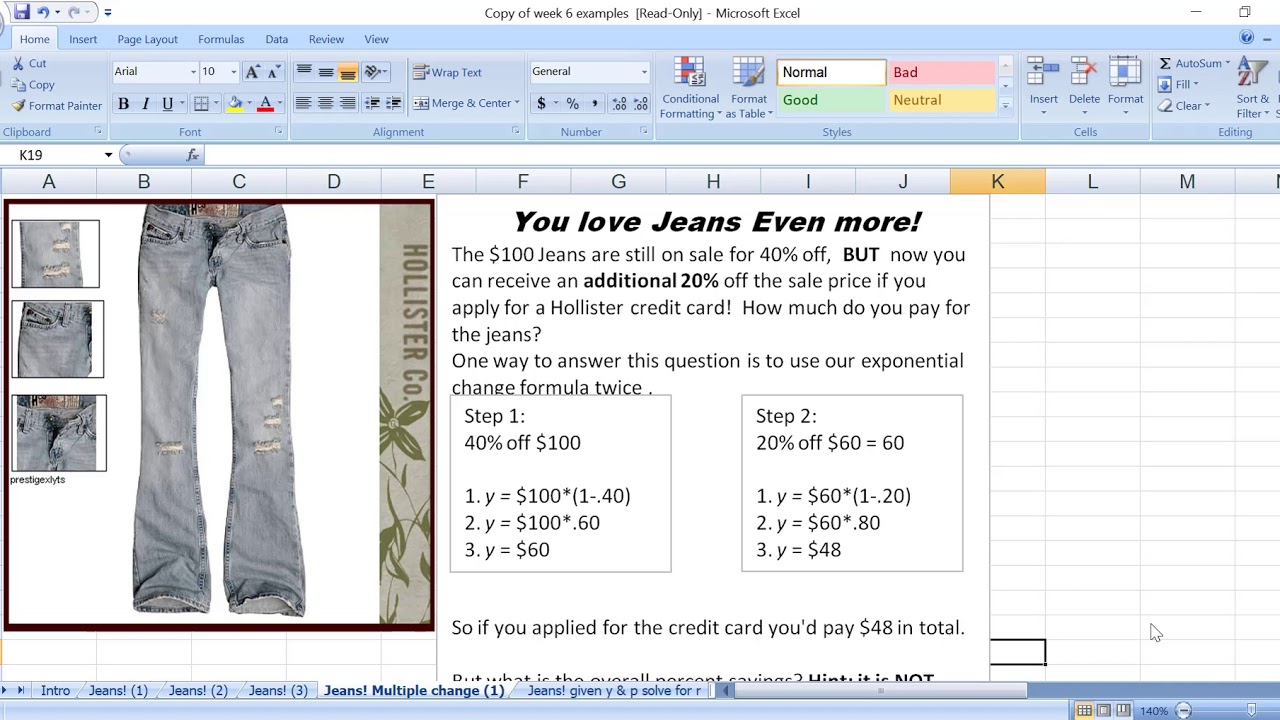Screen dimensions: 1280x720
Task: Toggle Bold formatting
Action: 123,104
